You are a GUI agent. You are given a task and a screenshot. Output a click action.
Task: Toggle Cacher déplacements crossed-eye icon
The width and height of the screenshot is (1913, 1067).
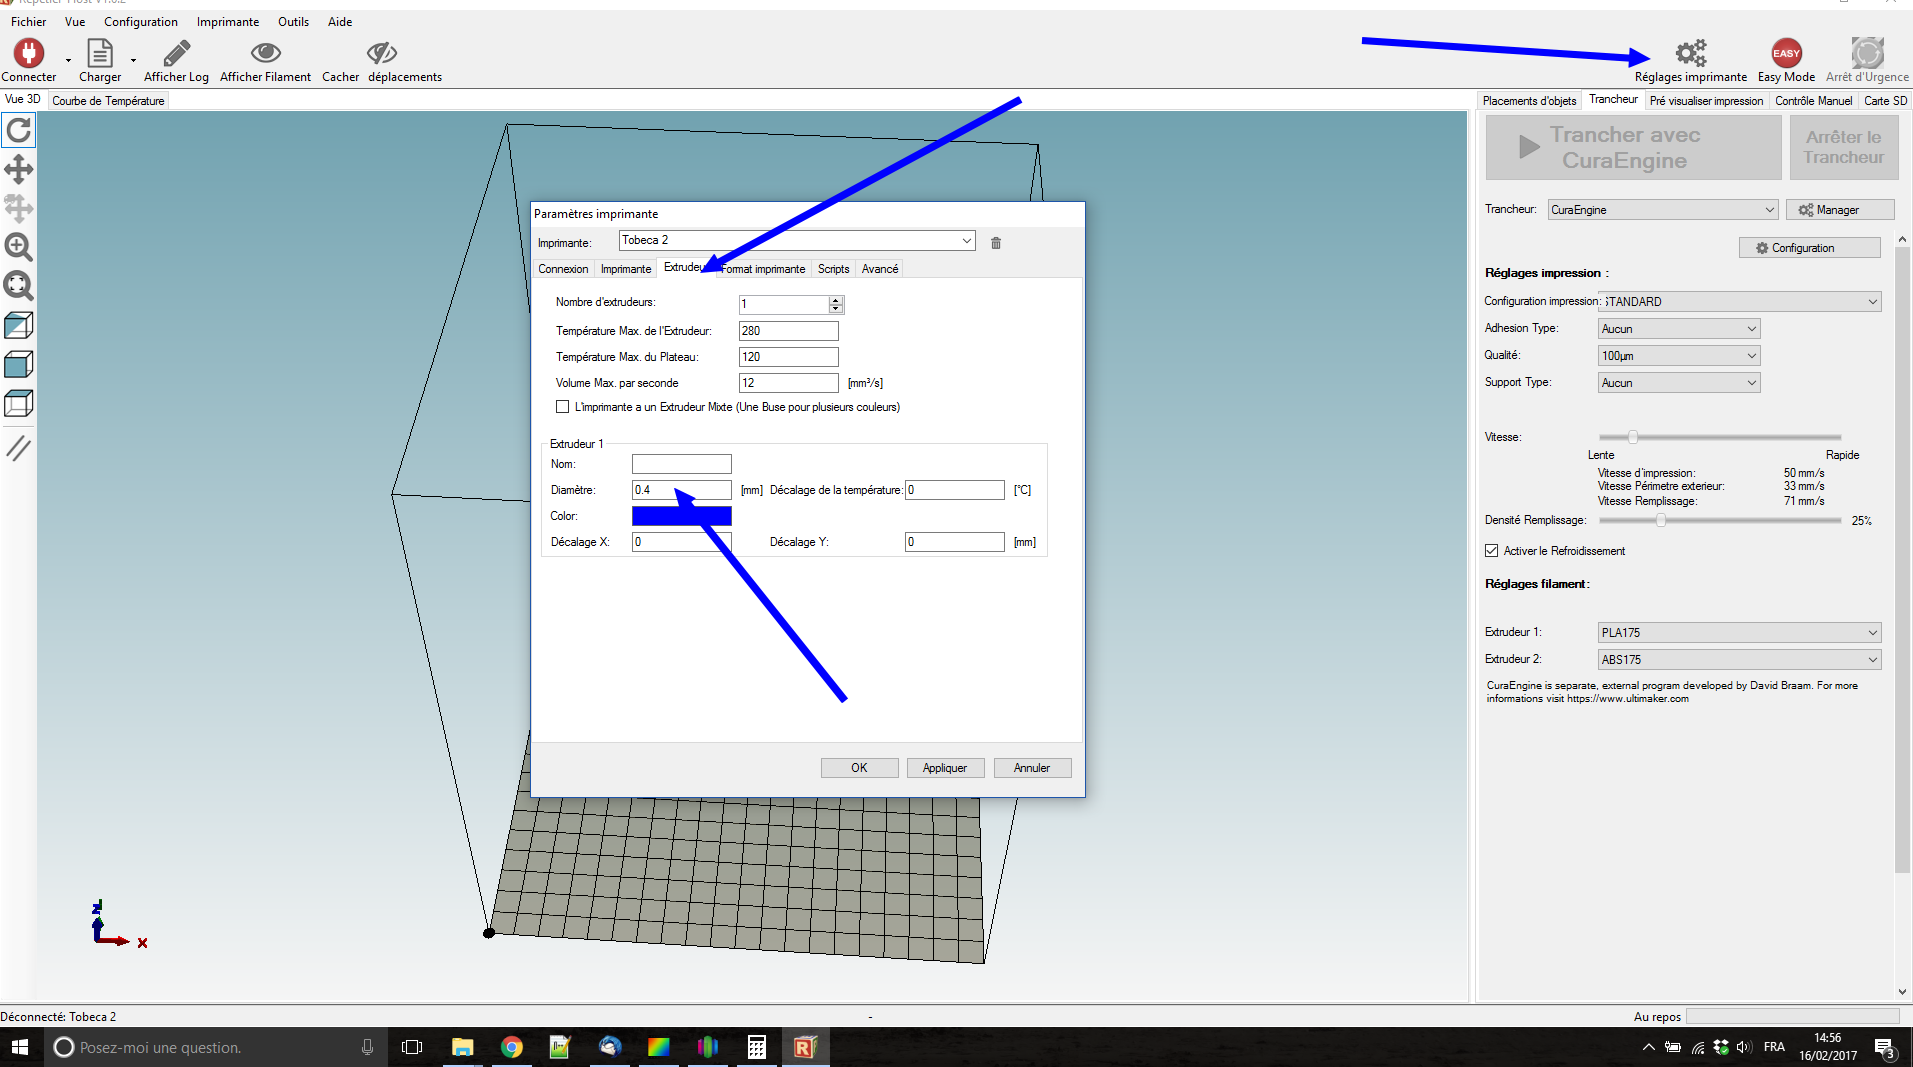coord(381,53)
